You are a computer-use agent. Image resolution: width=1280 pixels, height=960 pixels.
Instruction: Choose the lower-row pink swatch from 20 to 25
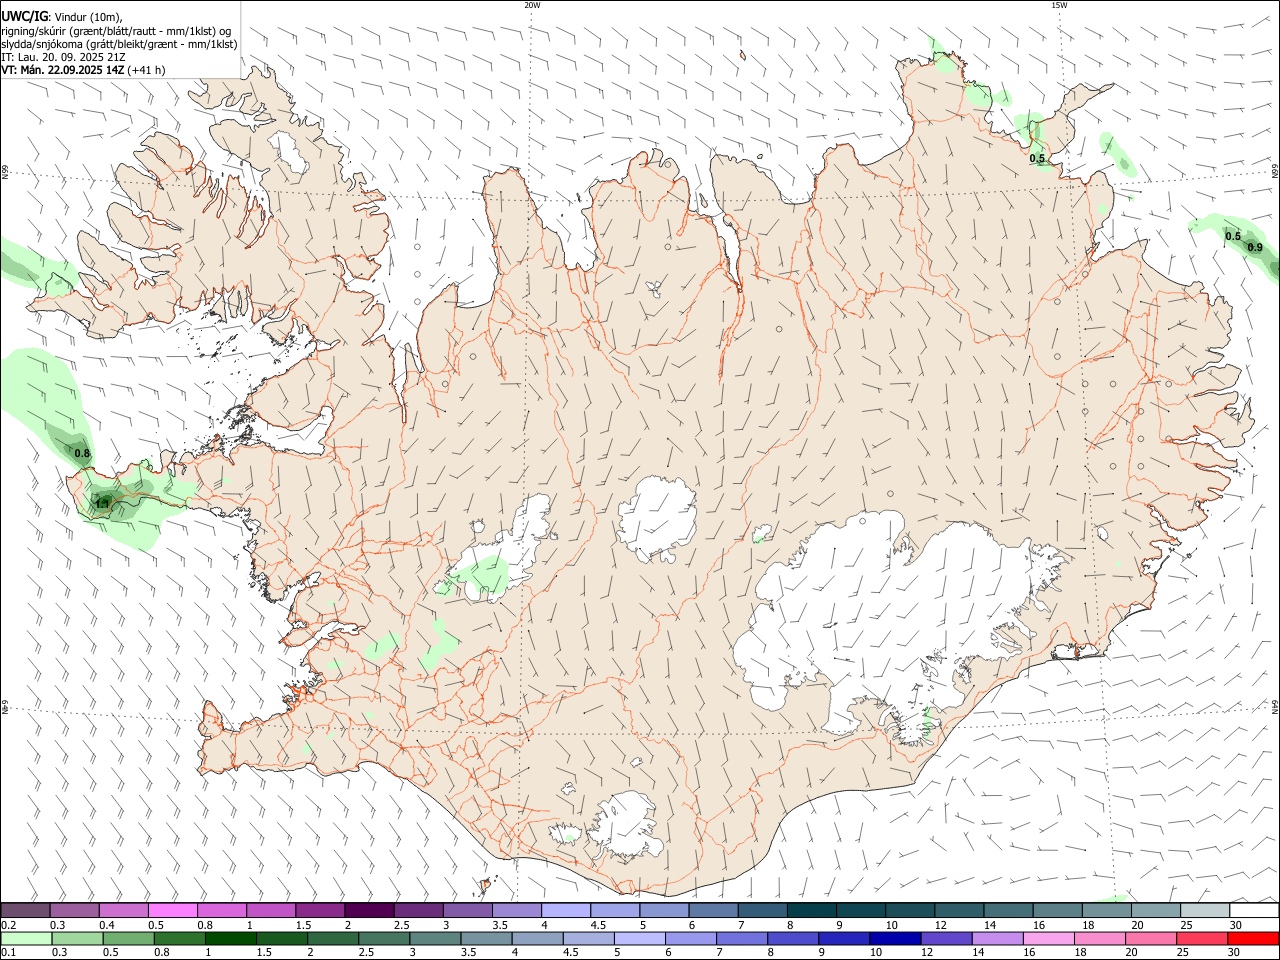pyautogui.click(x=1150, y=939)
